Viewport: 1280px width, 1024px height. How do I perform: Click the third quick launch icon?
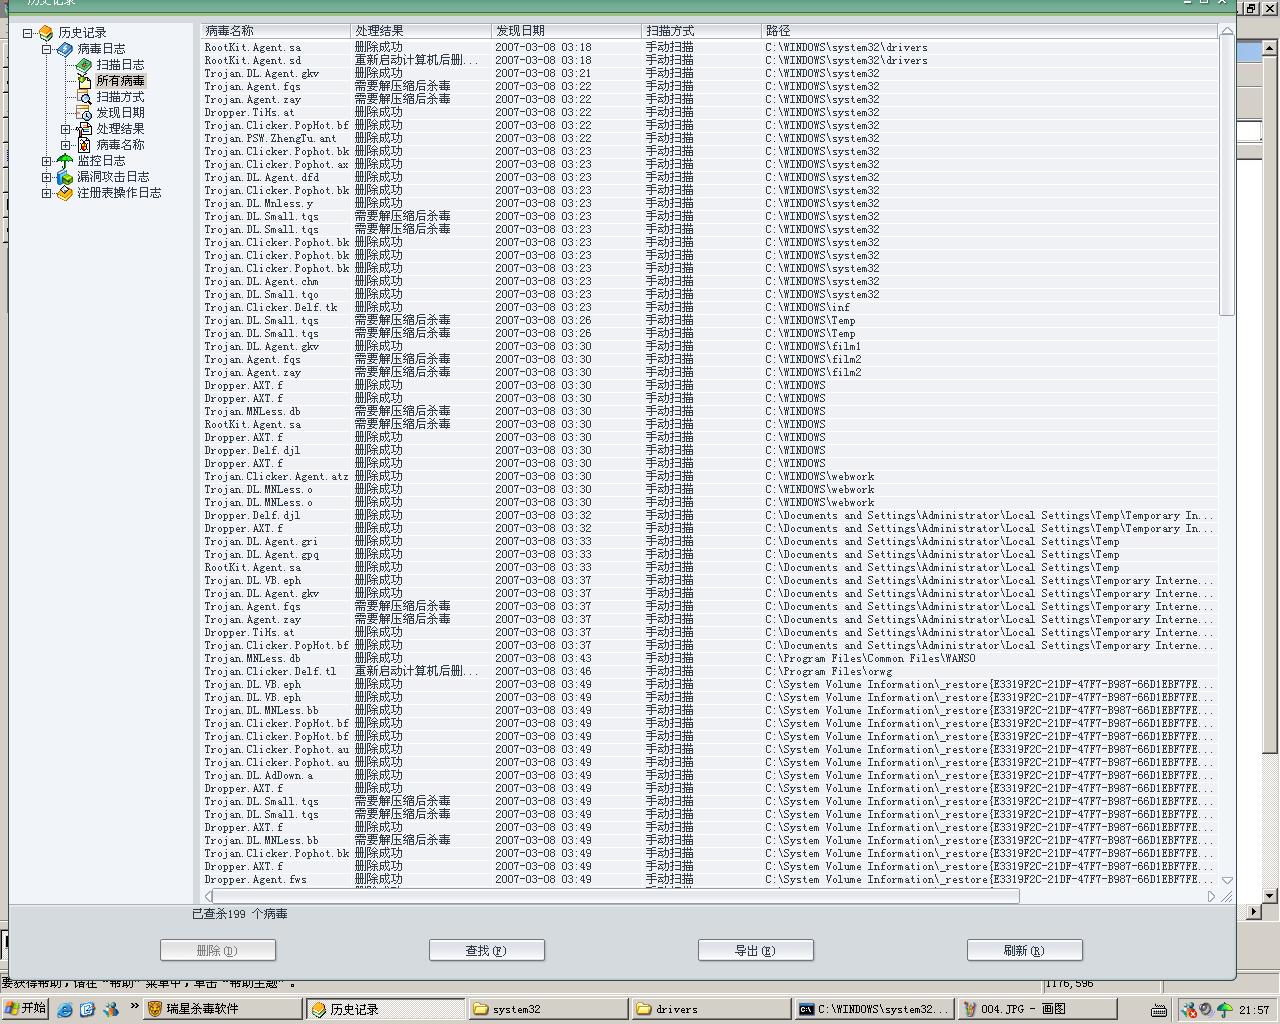(110, 1009)
